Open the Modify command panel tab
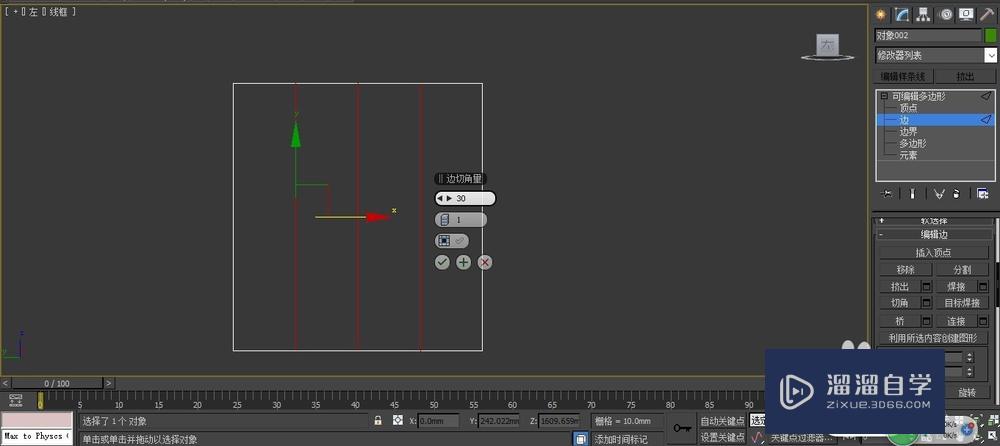 902,14
